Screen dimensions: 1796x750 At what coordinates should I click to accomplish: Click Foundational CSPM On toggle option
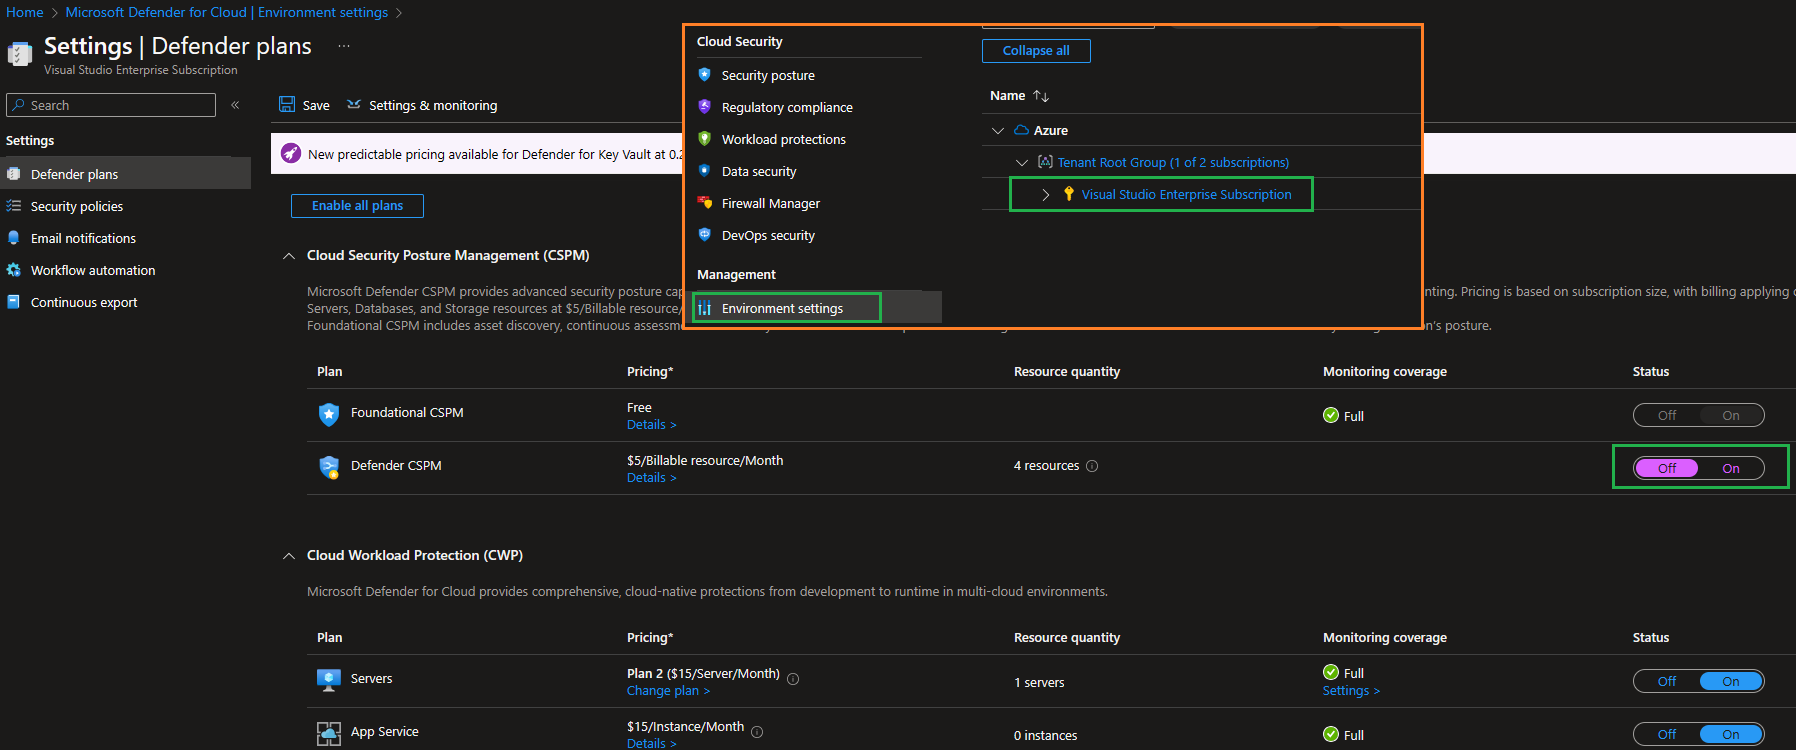pyautogui.click(x=1731, y=415)
